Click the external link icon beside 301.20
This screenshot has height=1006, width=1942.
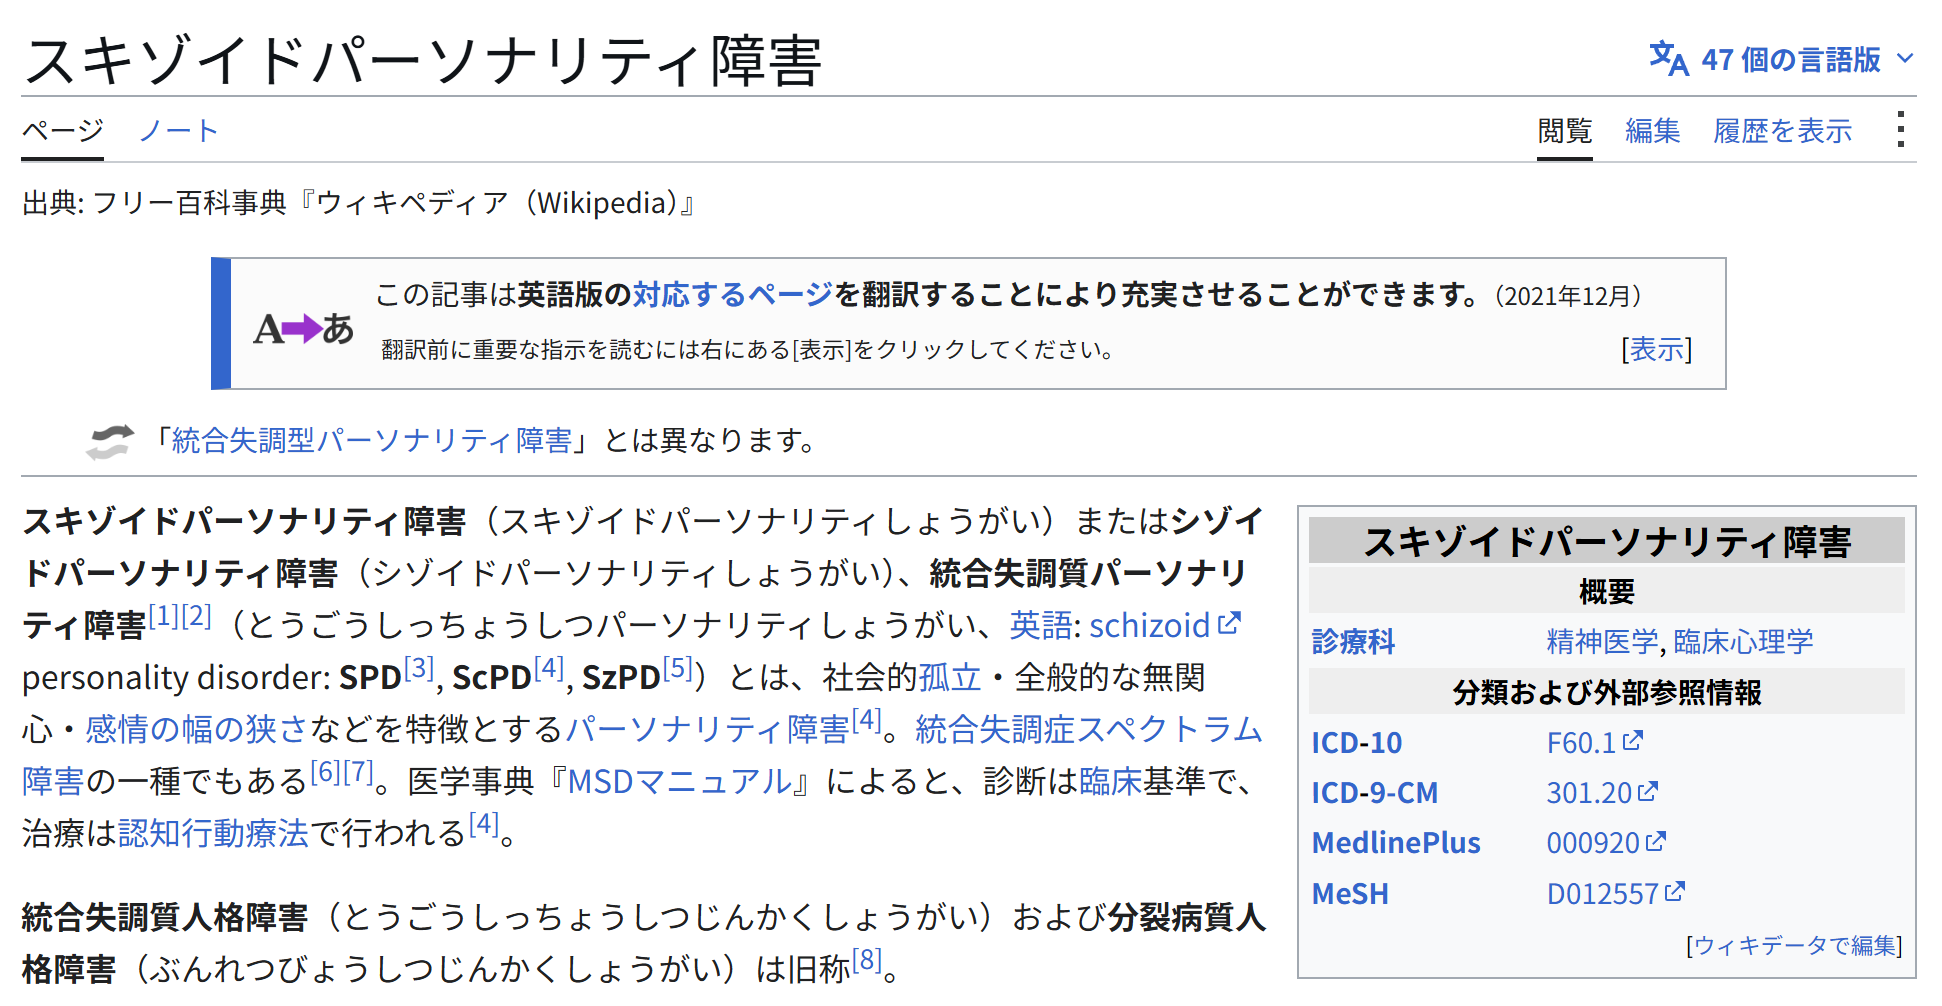(x=1648, y=791)
